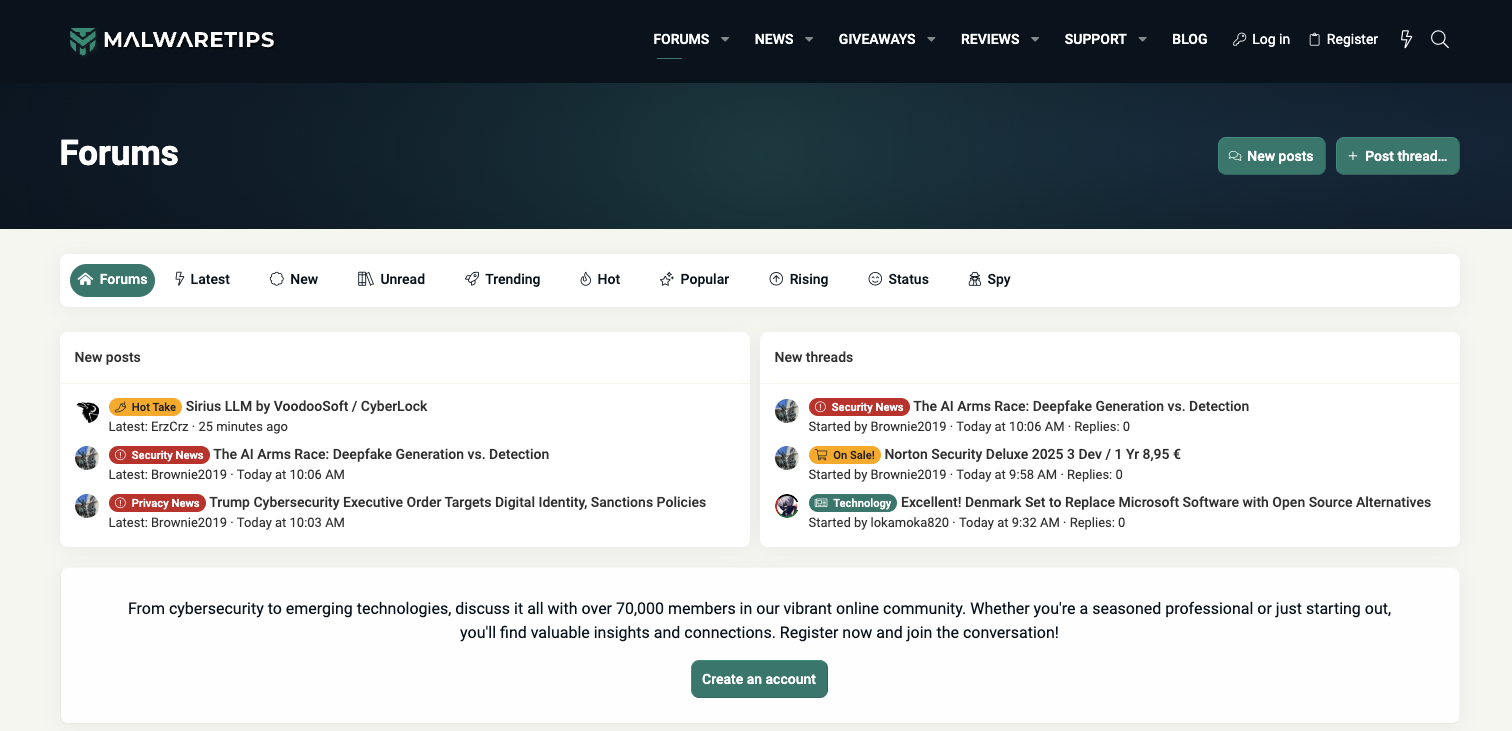Click avatar beside Trump Cybersecurity thread

(87, 507)
